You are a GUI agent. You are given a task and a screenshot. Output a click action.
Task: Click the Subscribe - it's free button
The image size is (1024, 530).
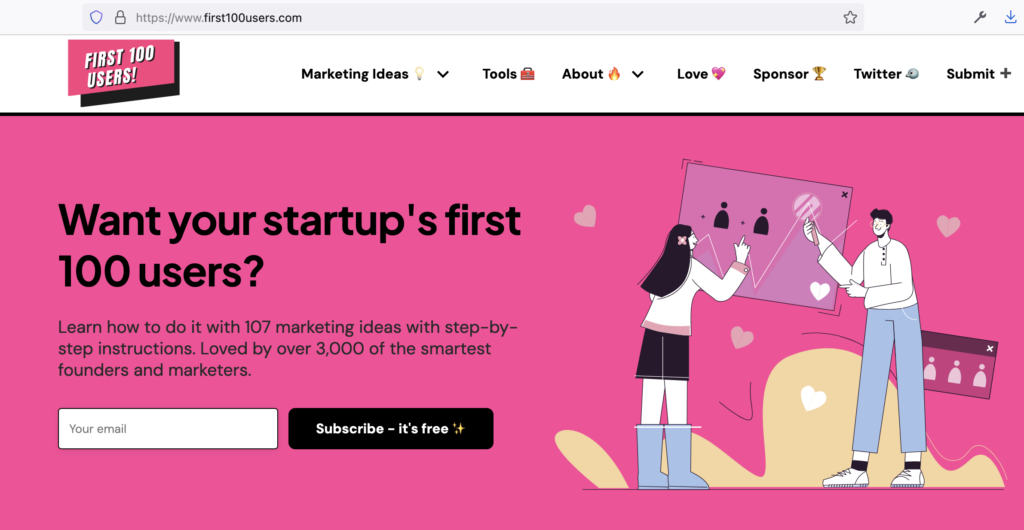coord(391,429)
